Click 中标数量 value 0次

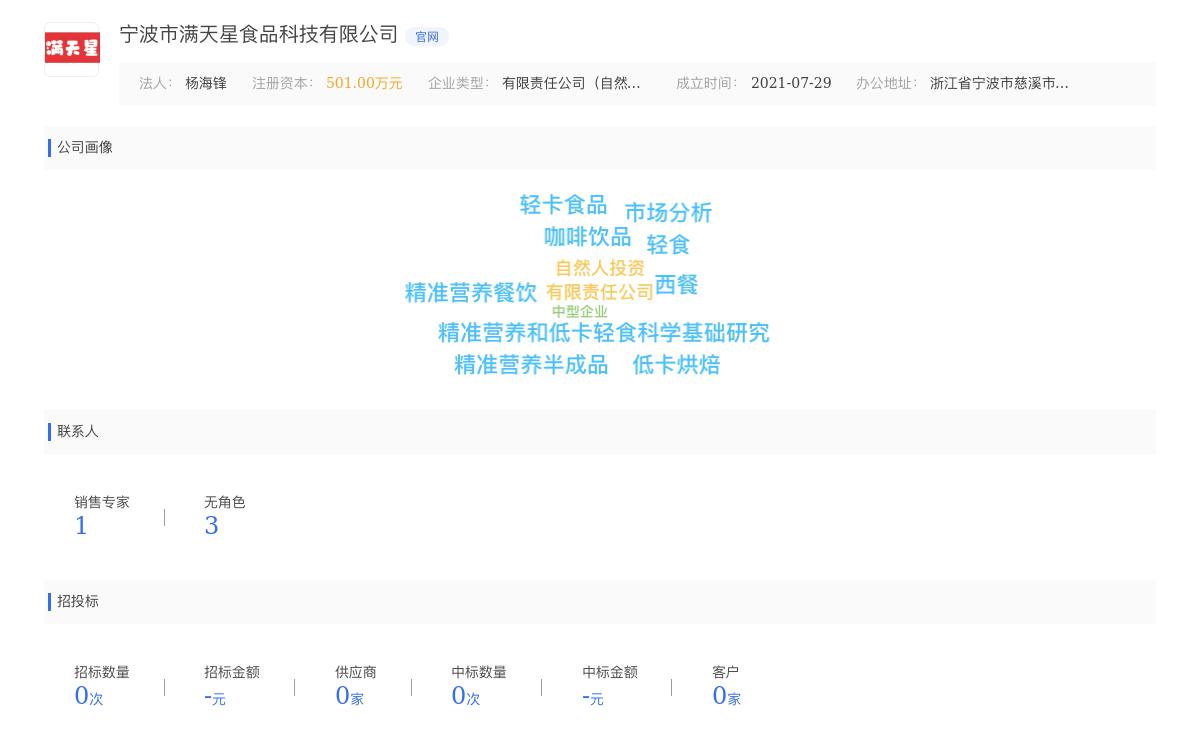point(466,696)
